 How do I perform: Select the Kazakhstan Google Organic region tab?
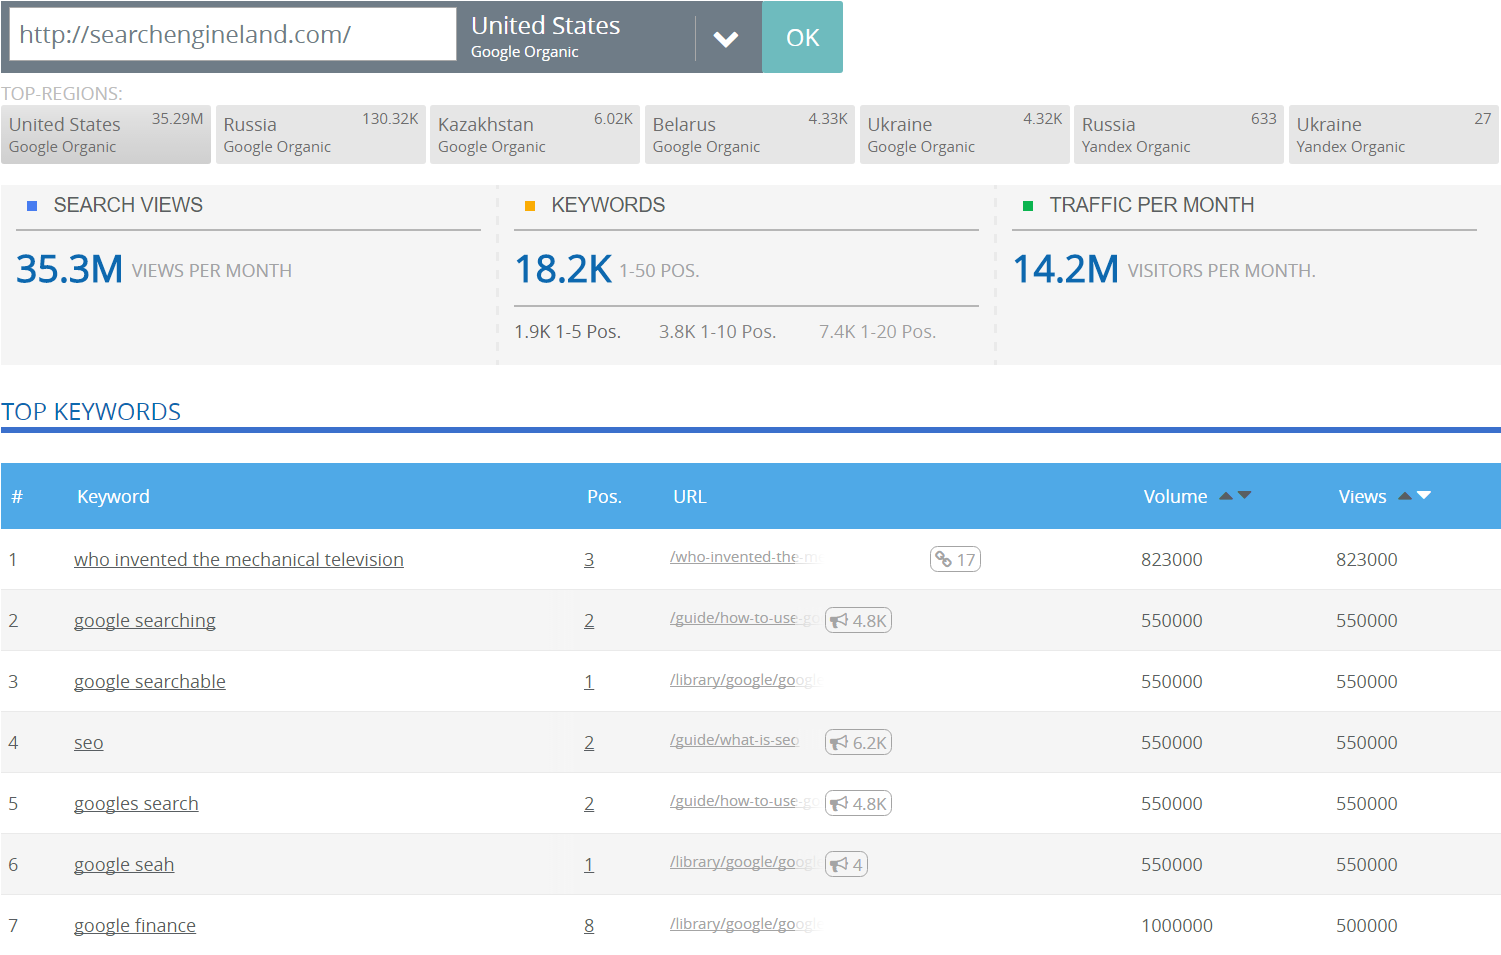[535, 134]
